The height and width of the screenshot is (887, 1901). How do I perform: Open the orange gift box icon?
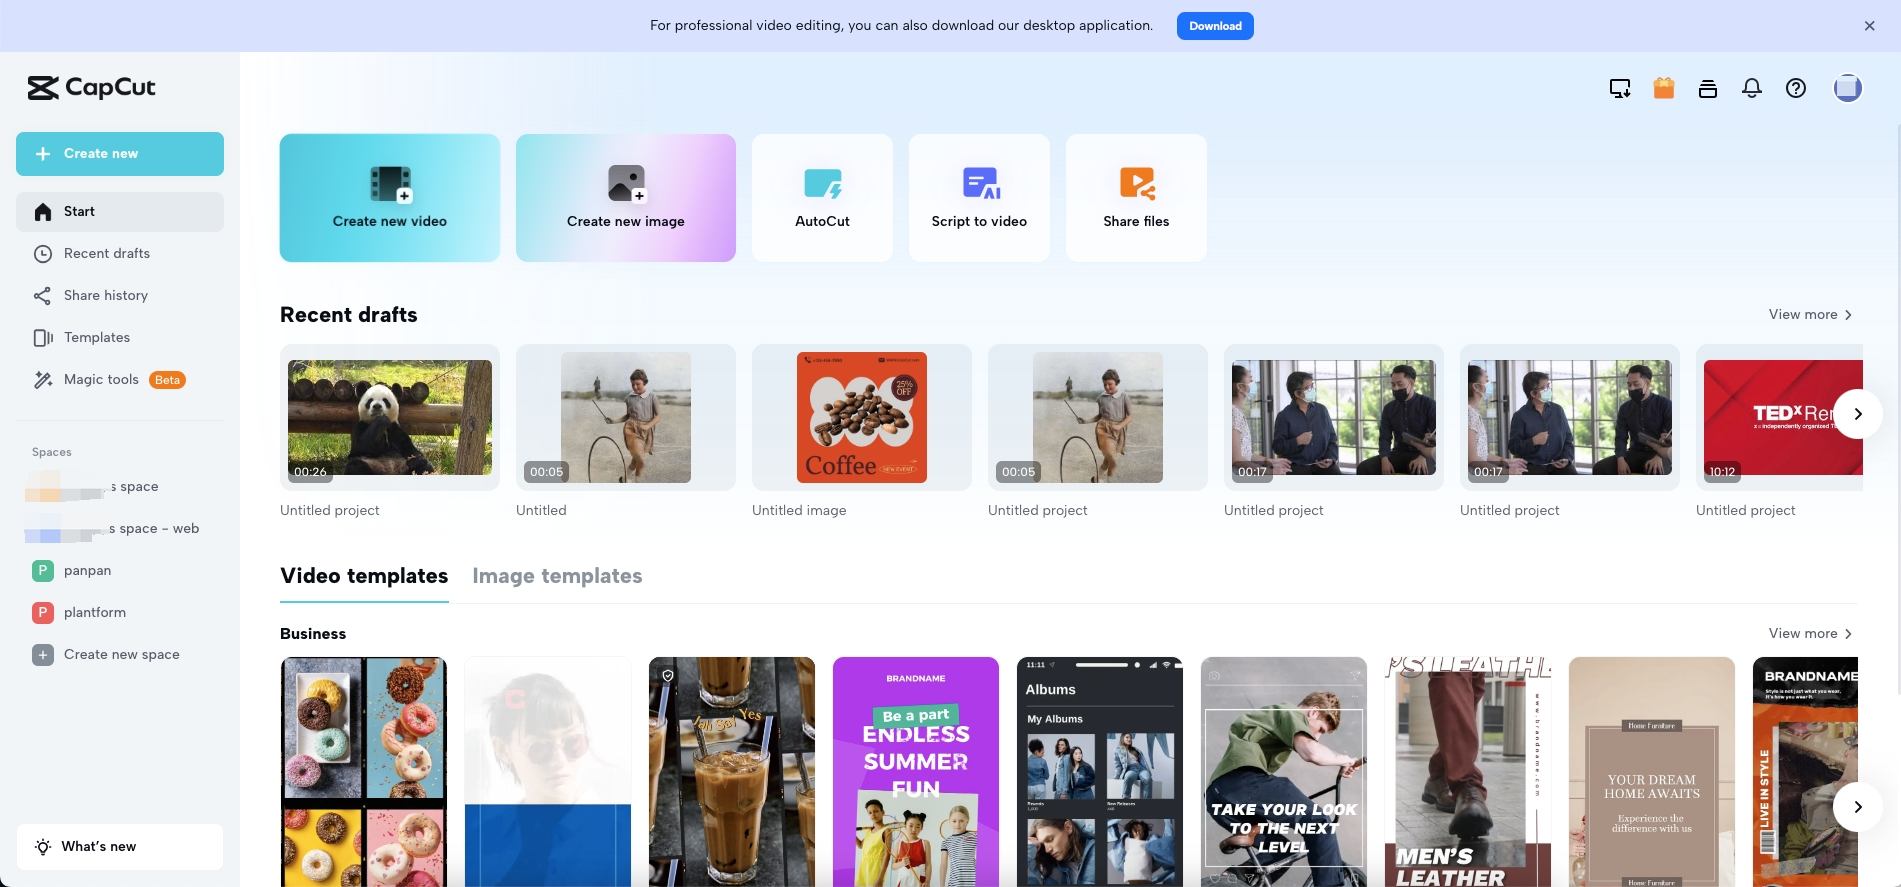click(1664, 88)
